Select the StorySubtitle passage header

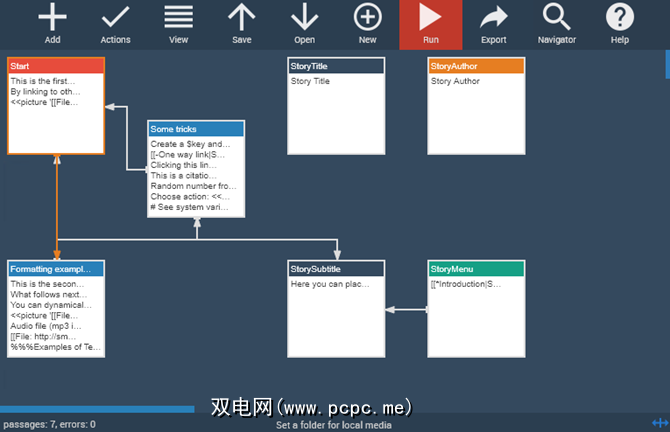coord(336,269)
